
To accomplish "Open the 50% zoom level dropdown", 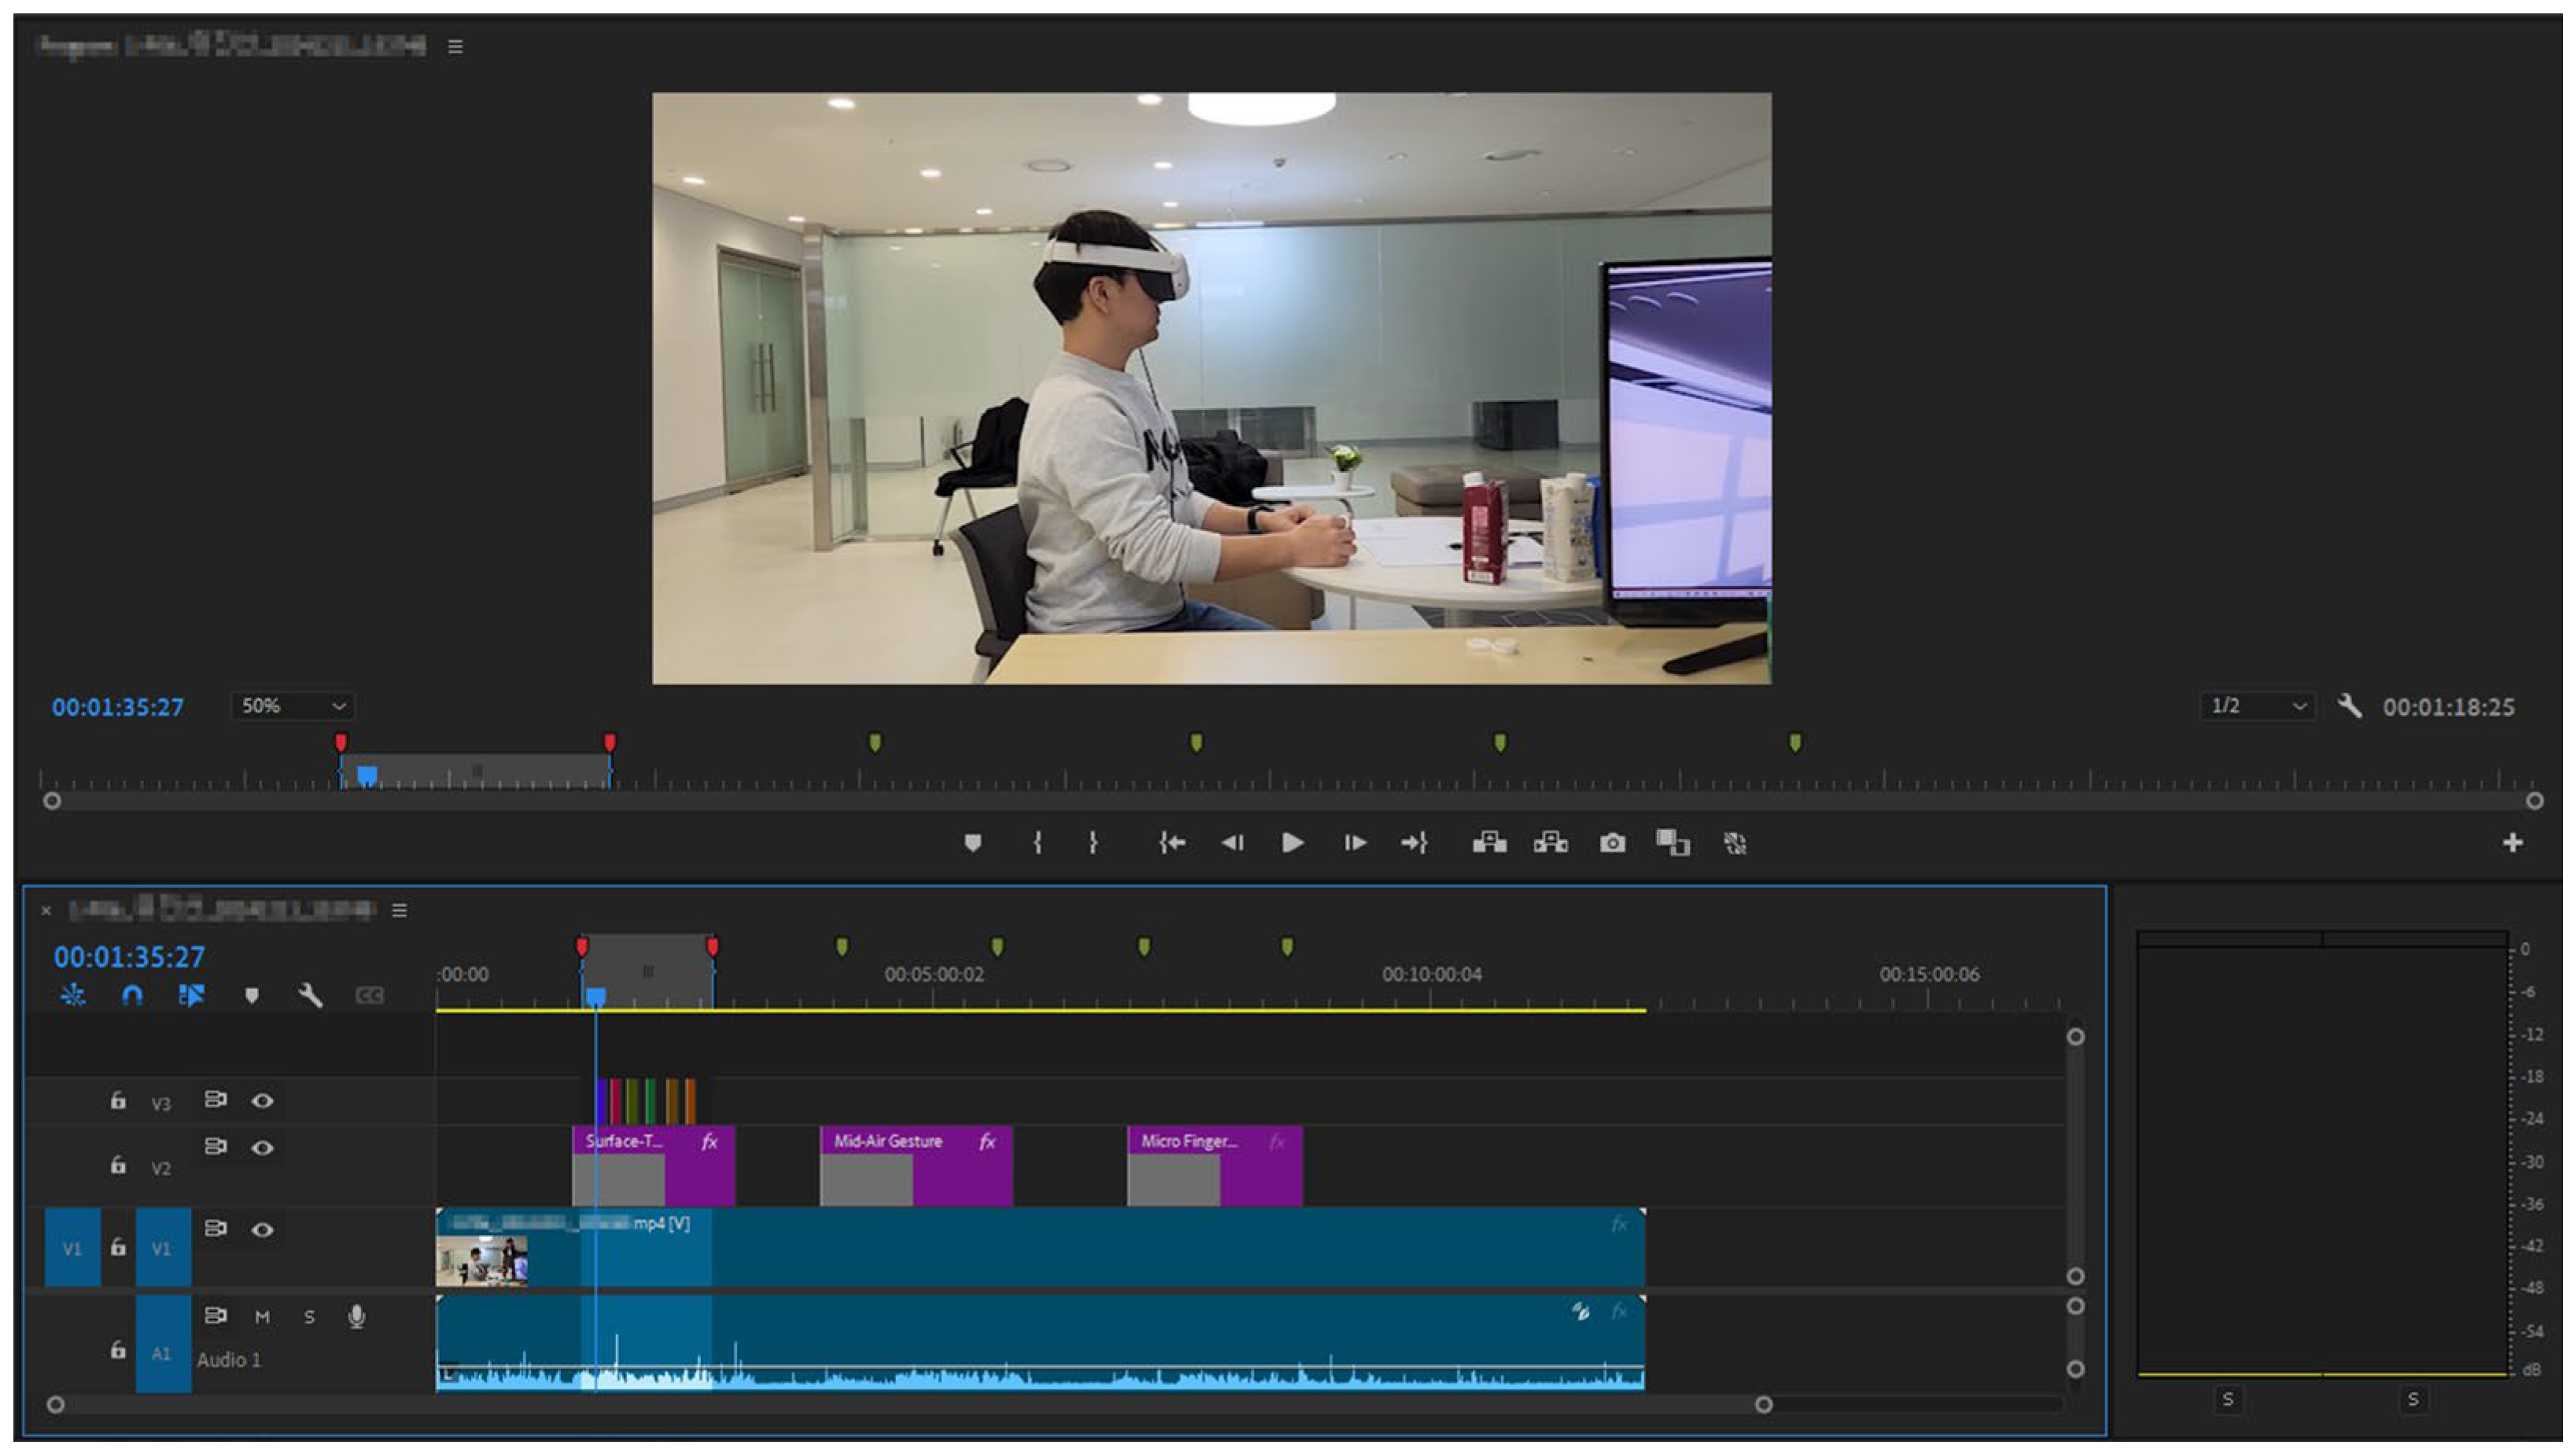I will point(293,706).
